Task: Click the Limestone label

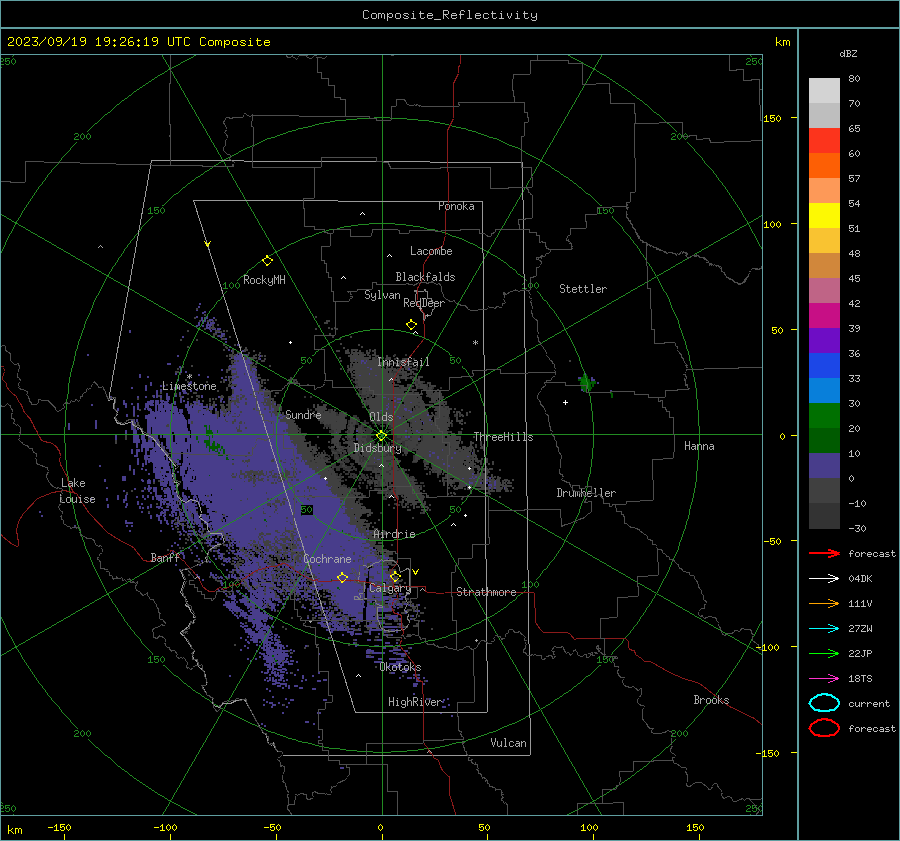Action: pyautogui.click(x=189, y=386)
